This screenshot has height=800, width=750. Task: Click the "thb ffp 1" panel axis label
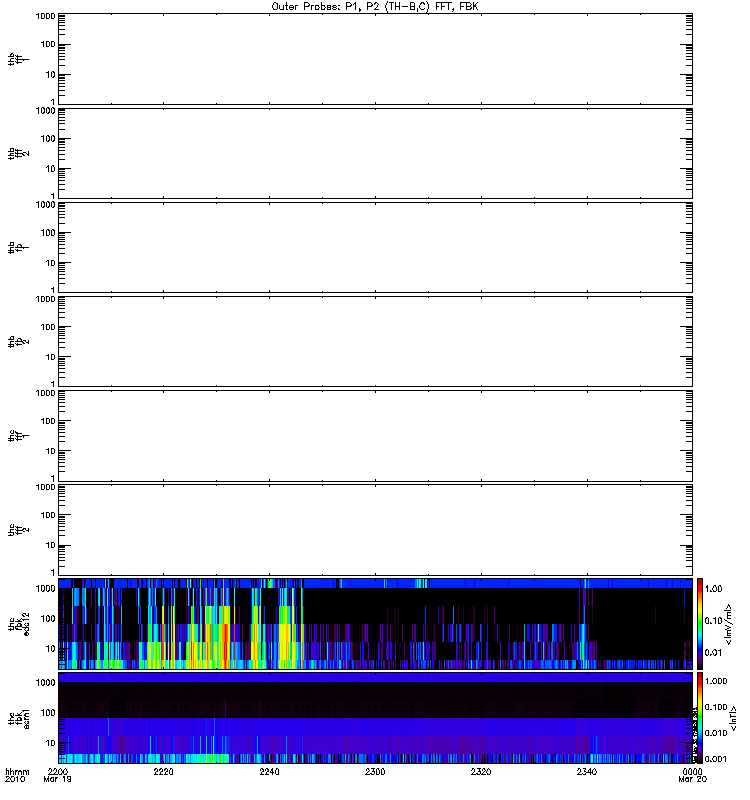[18, 247]
